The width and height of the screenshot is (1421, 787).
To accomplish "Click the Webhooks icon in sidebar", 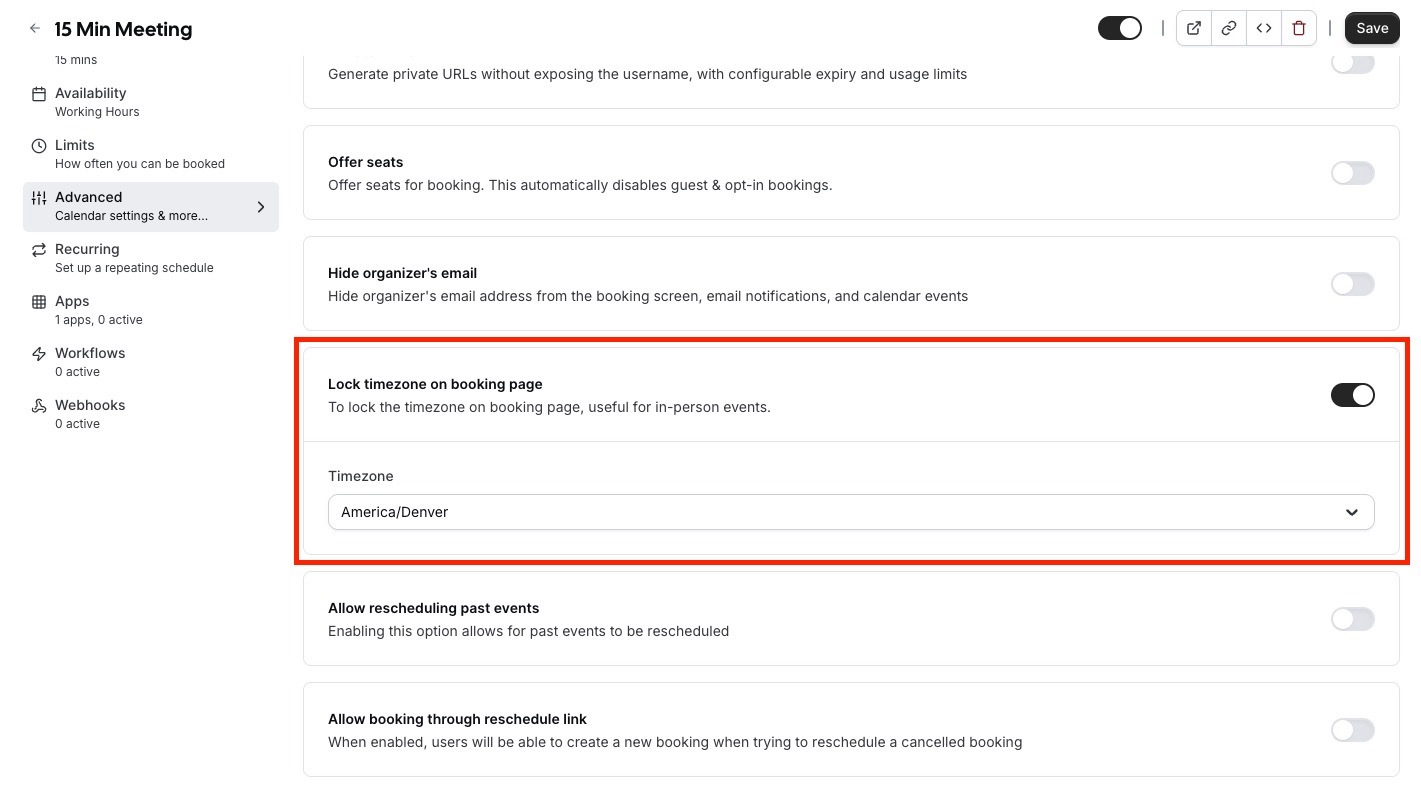I will [x=39, y=406].
